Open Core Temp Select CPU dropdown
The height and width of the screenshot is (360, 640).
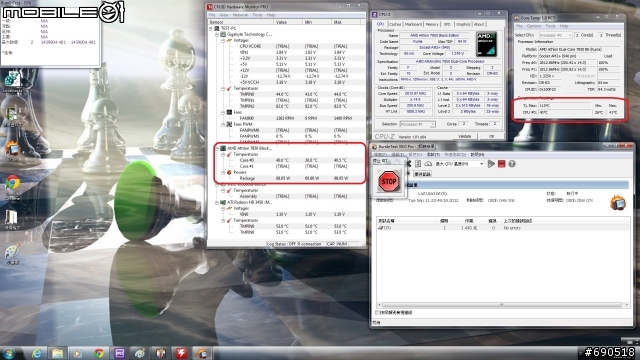coord(556,35)
